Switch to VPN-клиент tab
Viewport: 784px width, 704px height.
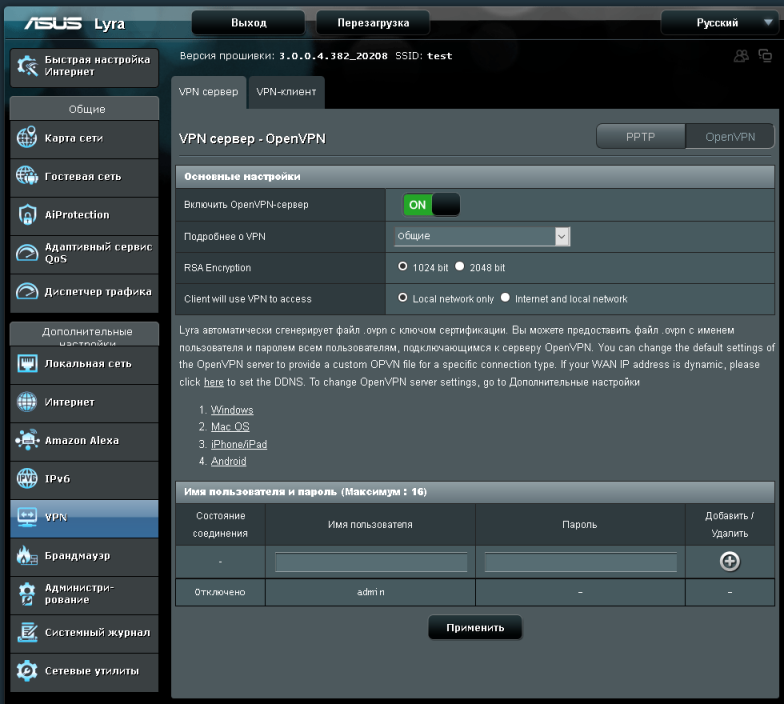pos(286,92)
